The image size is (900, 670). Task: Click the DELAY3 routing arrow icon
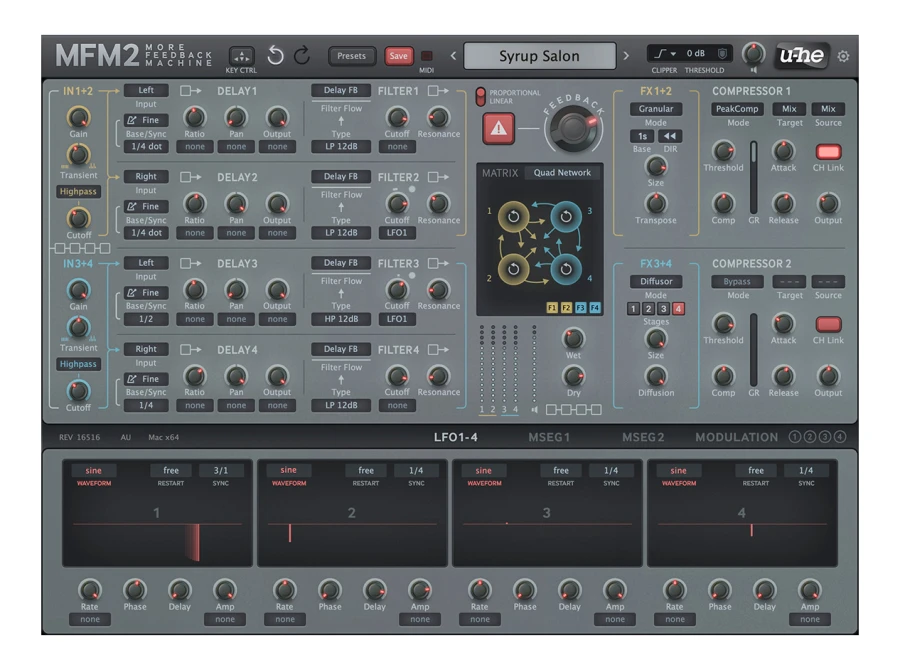[x=191, y=263]
